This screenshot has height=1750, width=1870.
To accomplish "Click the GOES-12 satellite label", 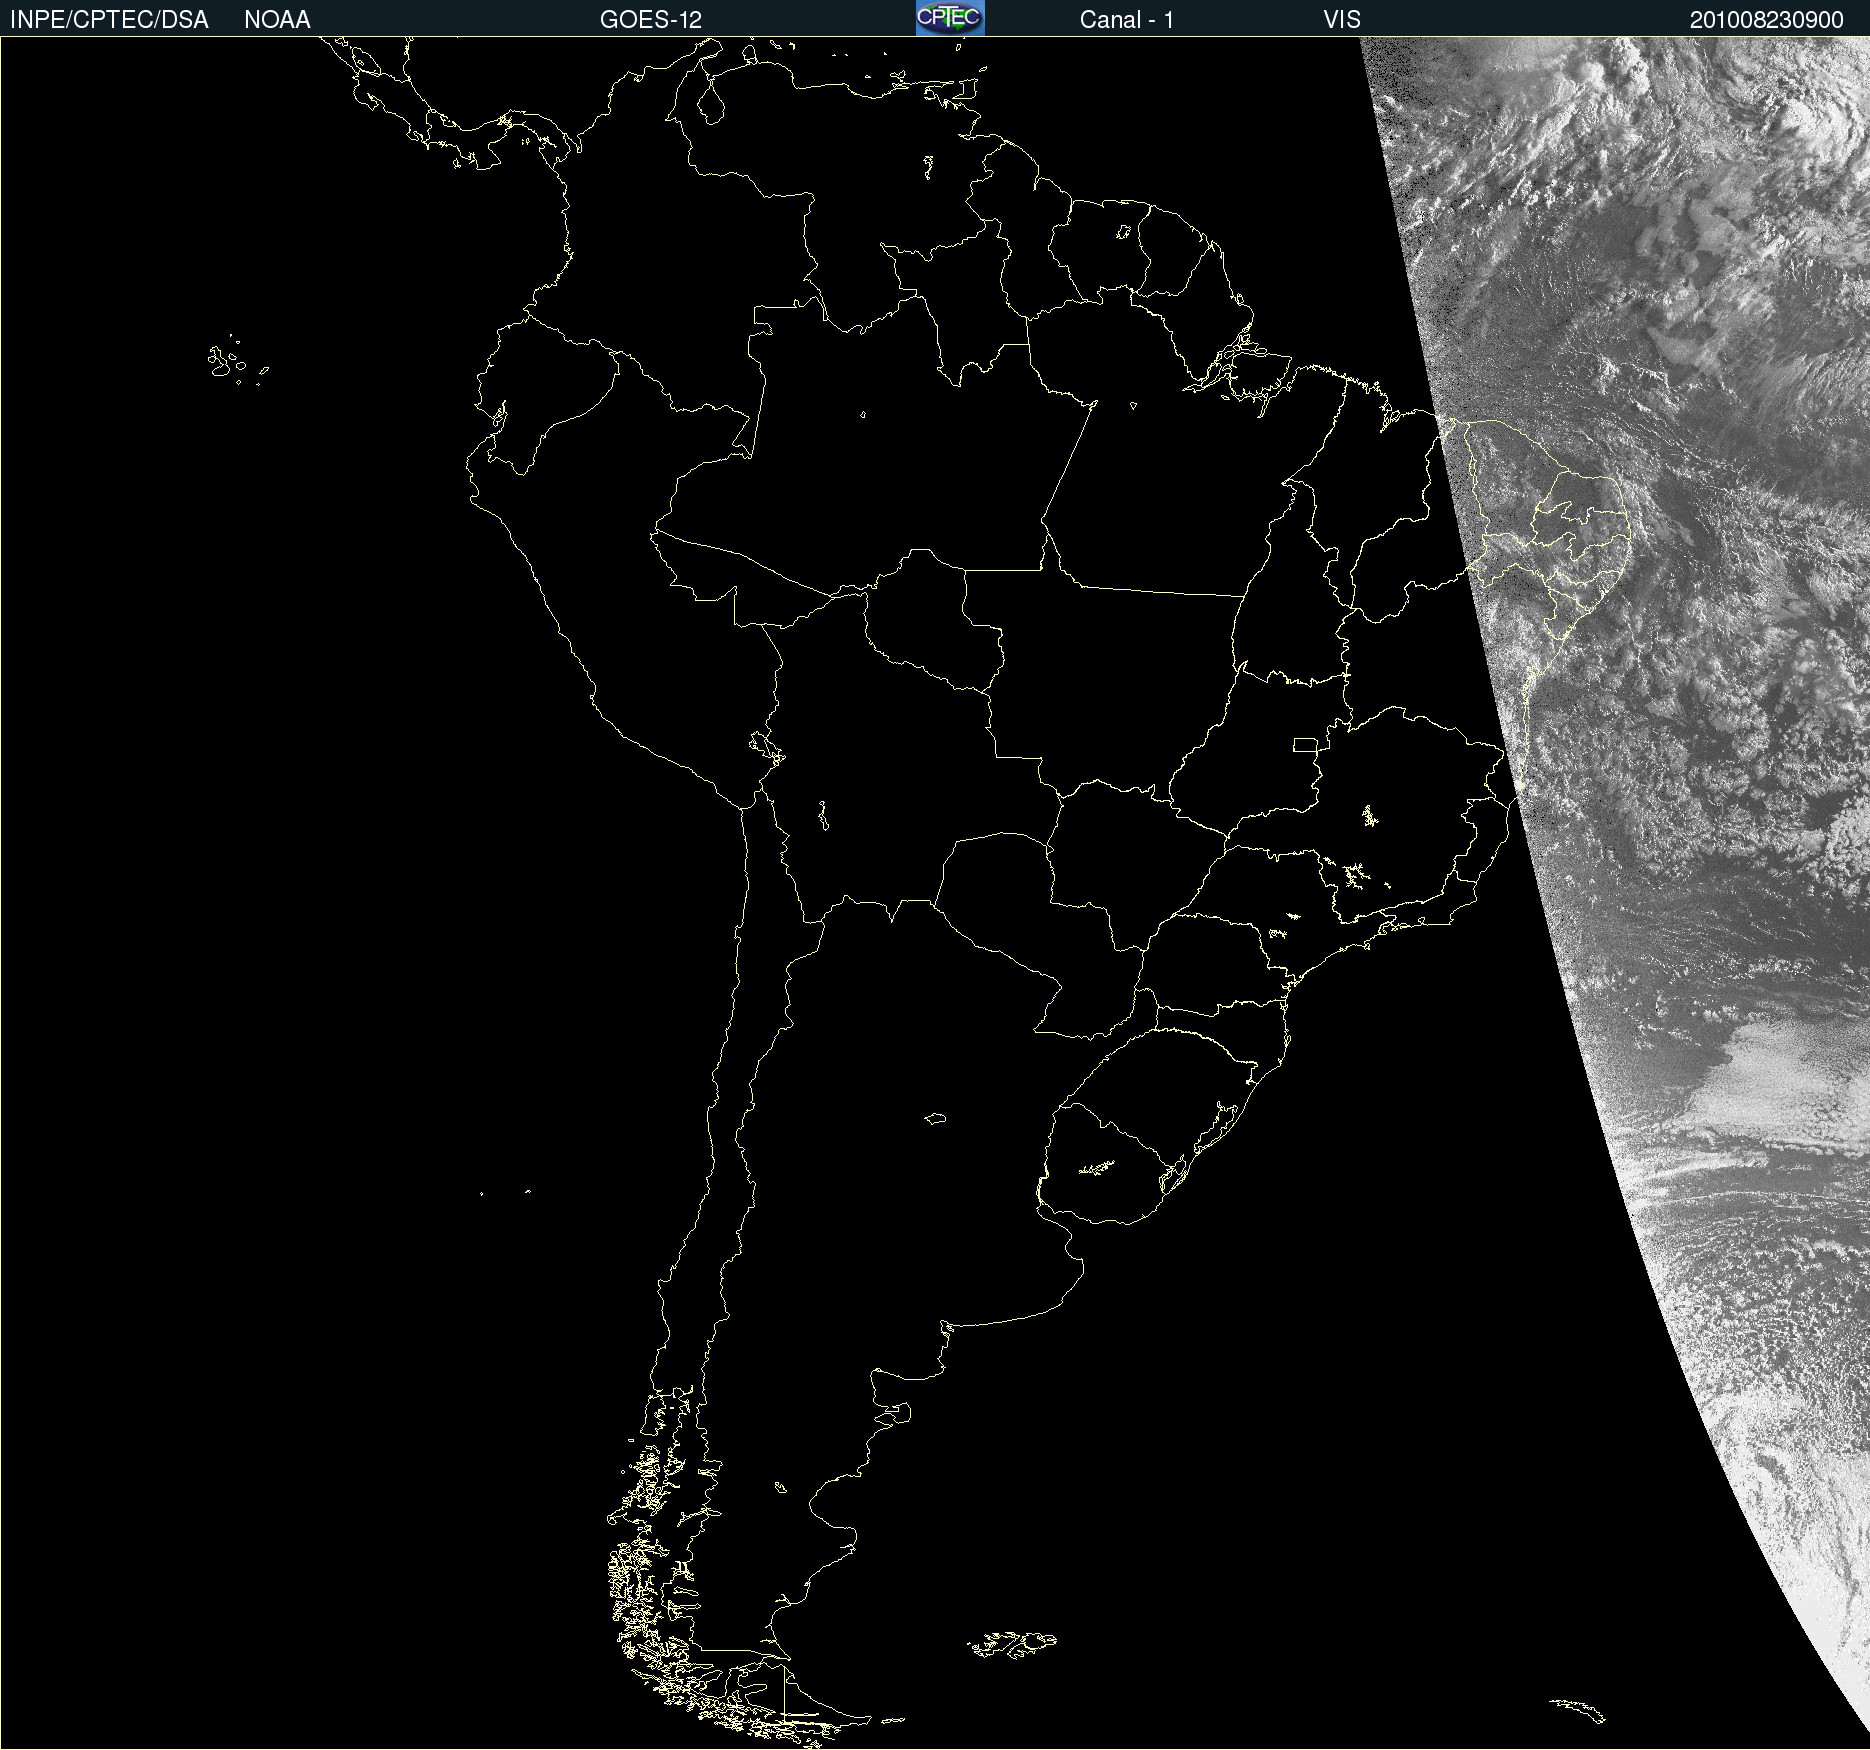I will (651, 20).
